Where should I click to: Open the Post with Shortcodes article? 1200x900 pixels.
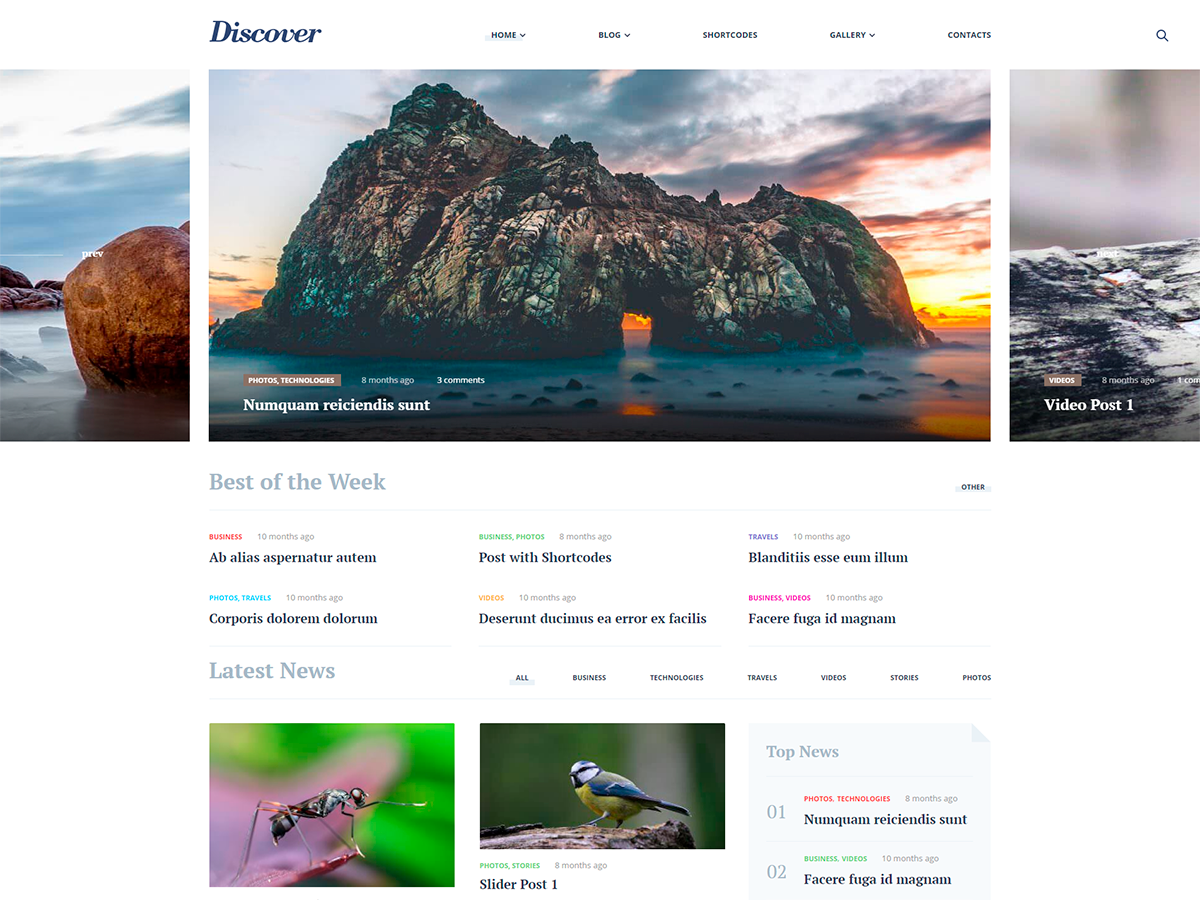[x=545, y=557]
